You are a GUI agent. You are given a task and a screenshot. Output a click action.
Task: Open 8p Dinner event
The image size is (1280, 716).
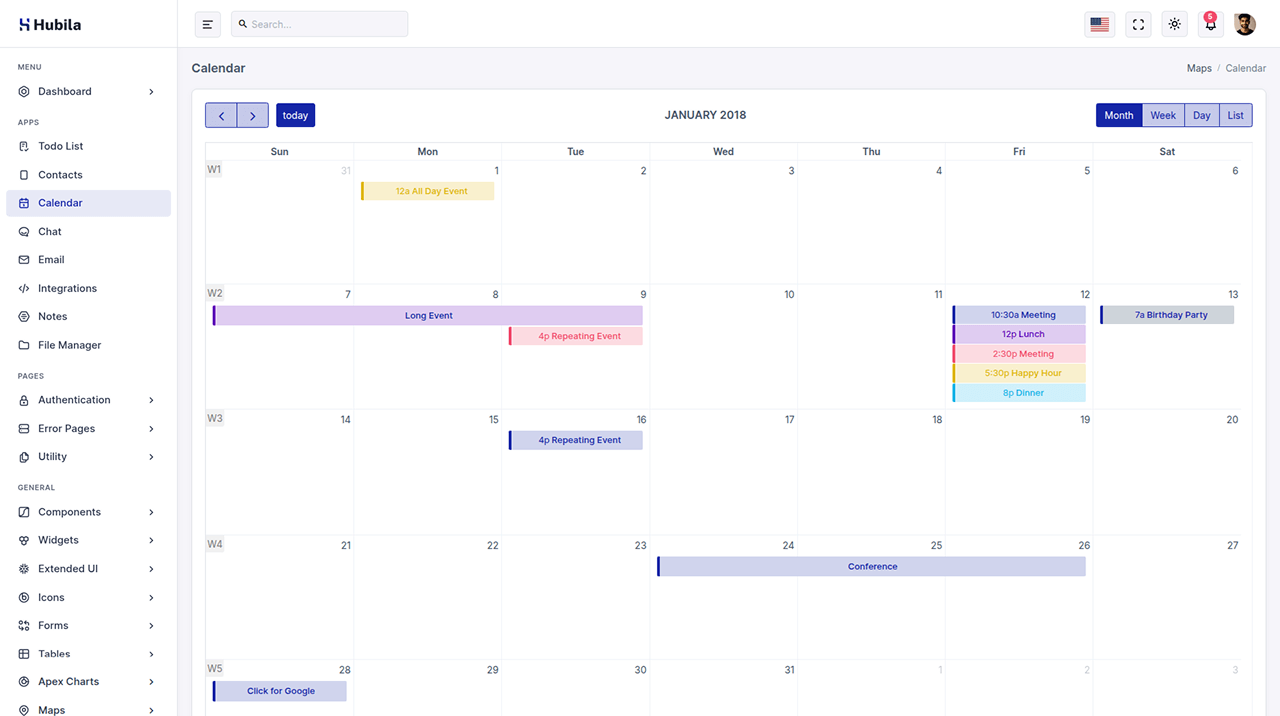click(1019, 393)
